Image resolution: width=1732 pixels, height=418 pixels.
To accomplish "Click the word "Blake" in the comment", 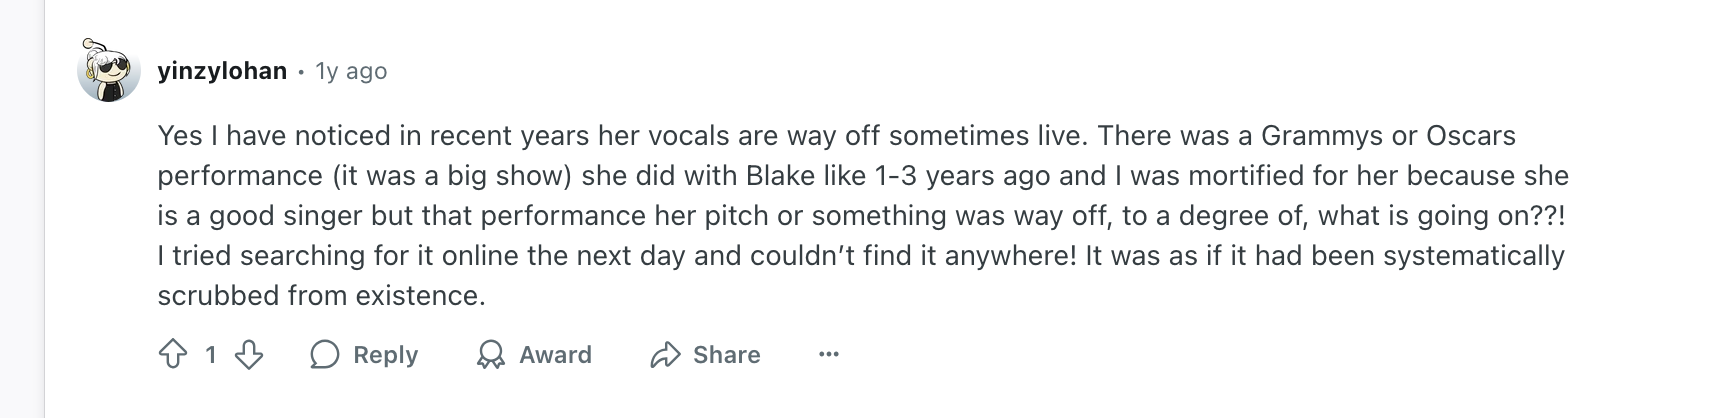I will tap(781, 175).
